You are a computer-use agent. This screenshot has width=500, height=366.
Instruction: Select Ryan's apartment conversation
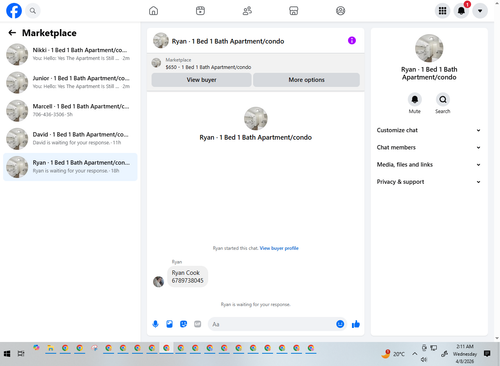point(70,167)
